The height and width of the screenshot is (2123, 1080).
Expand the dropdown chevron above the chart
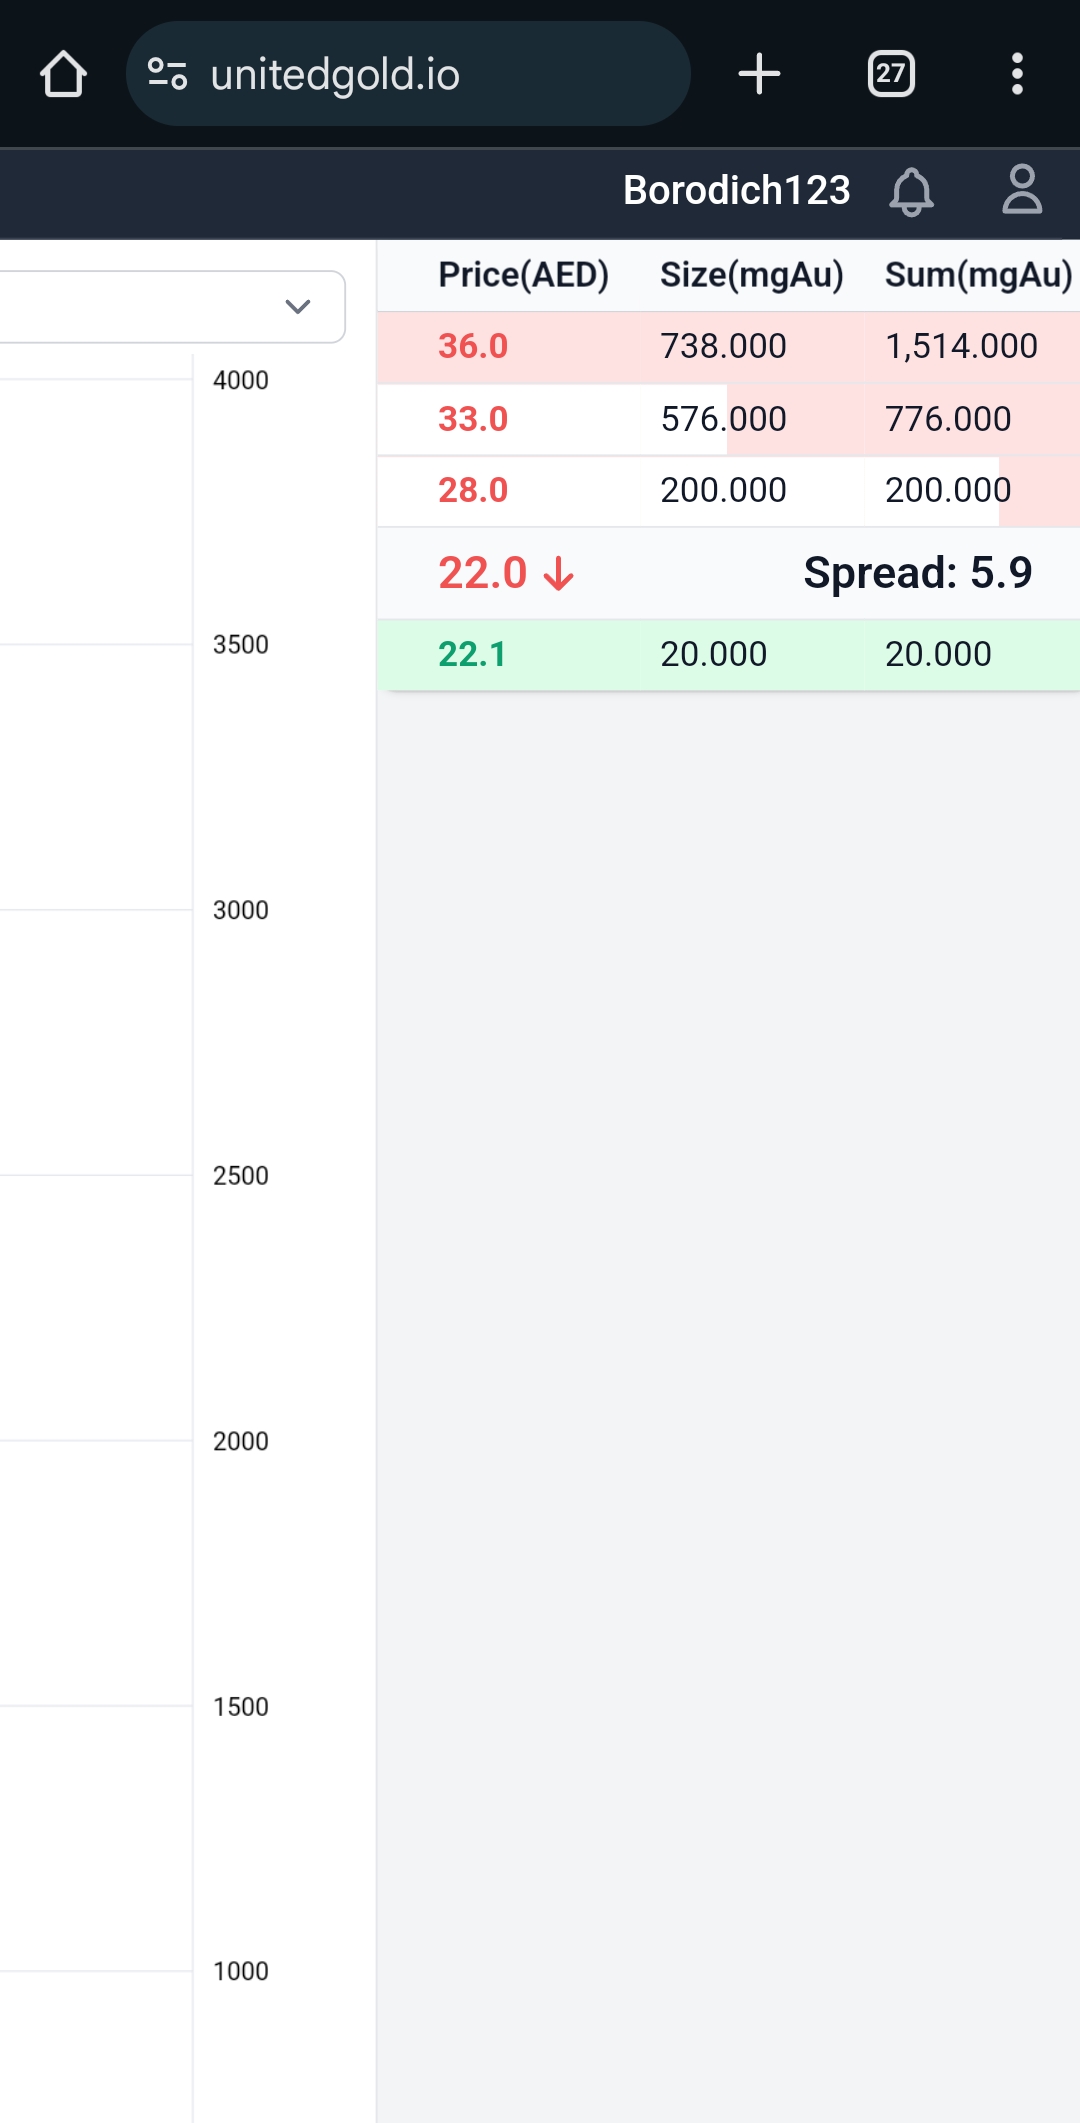pyautogui.click(x=298, y=306)
